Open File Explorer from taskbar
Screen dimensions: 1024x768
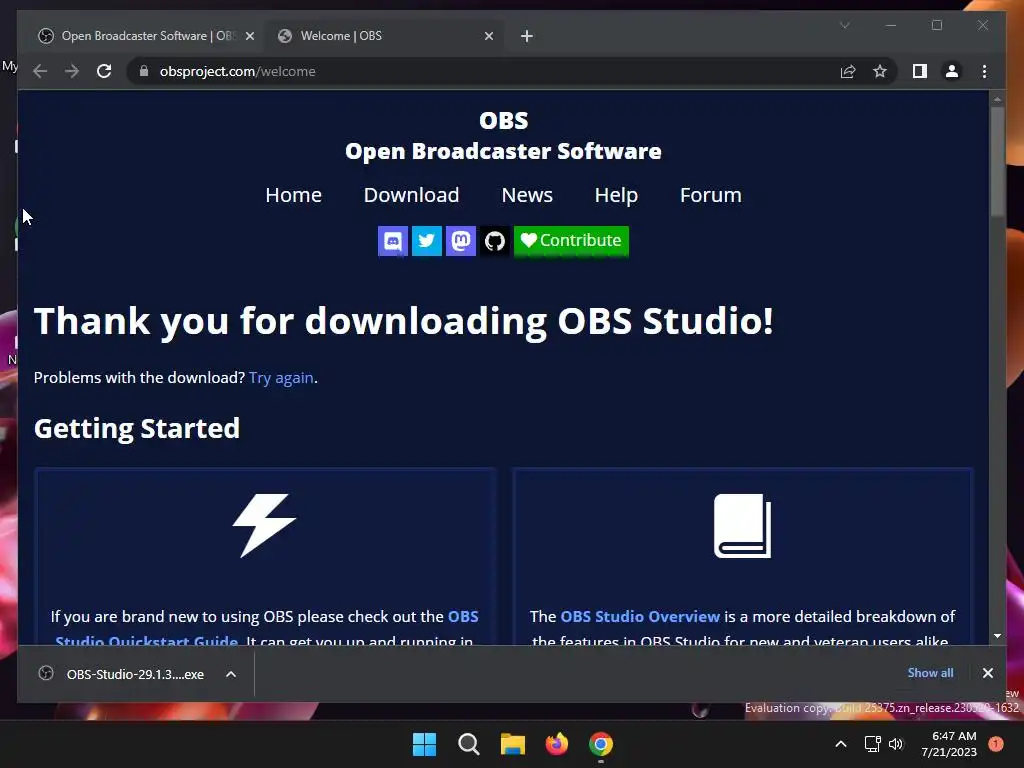513,744
